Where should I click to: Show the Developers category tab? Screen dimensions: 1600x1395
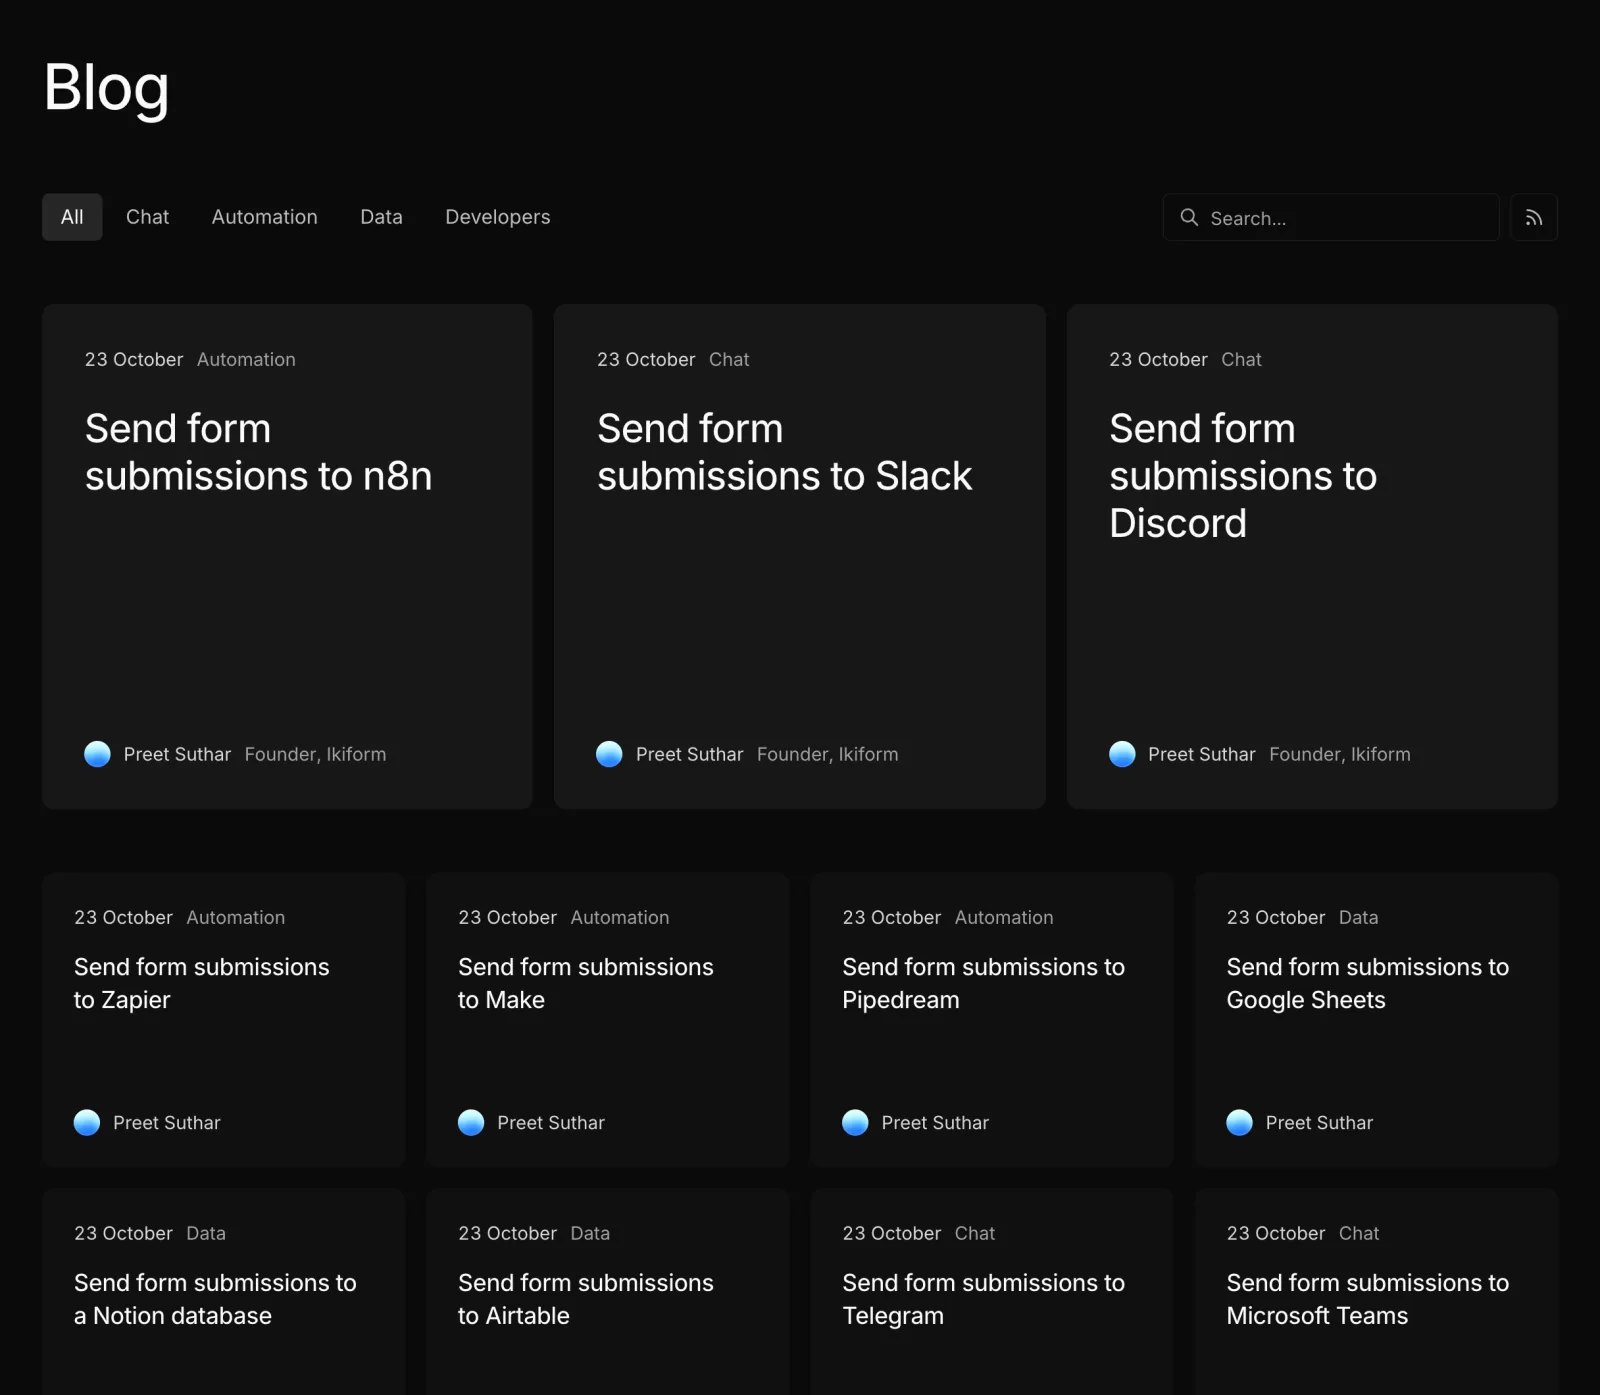pos(497,217)
